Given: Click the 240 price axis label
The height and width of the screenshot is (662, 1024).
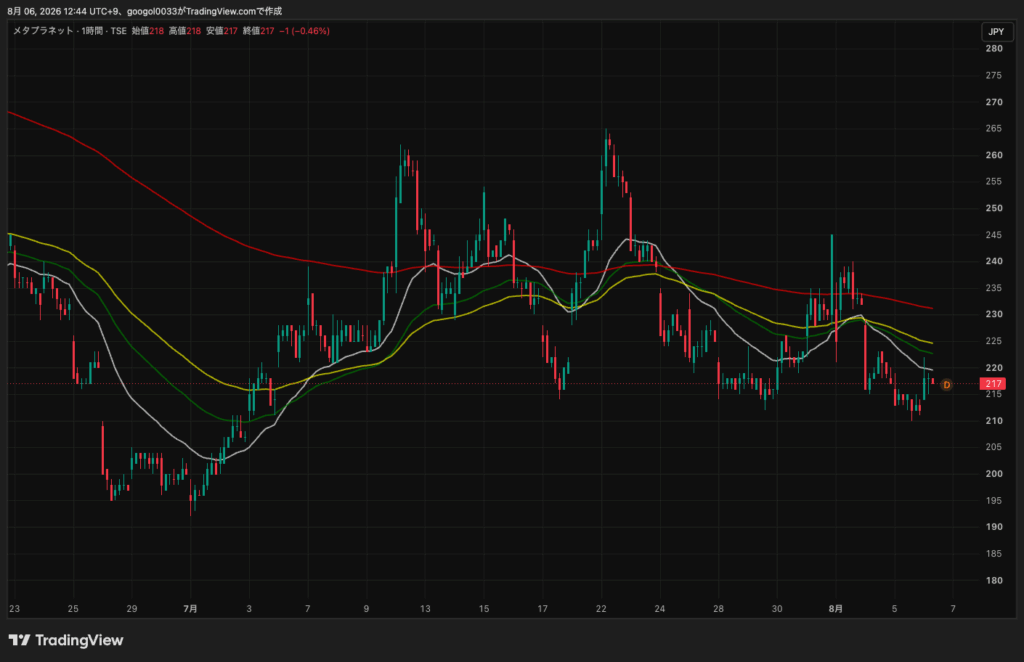Looking at the screenshot, I should (994, 261).
